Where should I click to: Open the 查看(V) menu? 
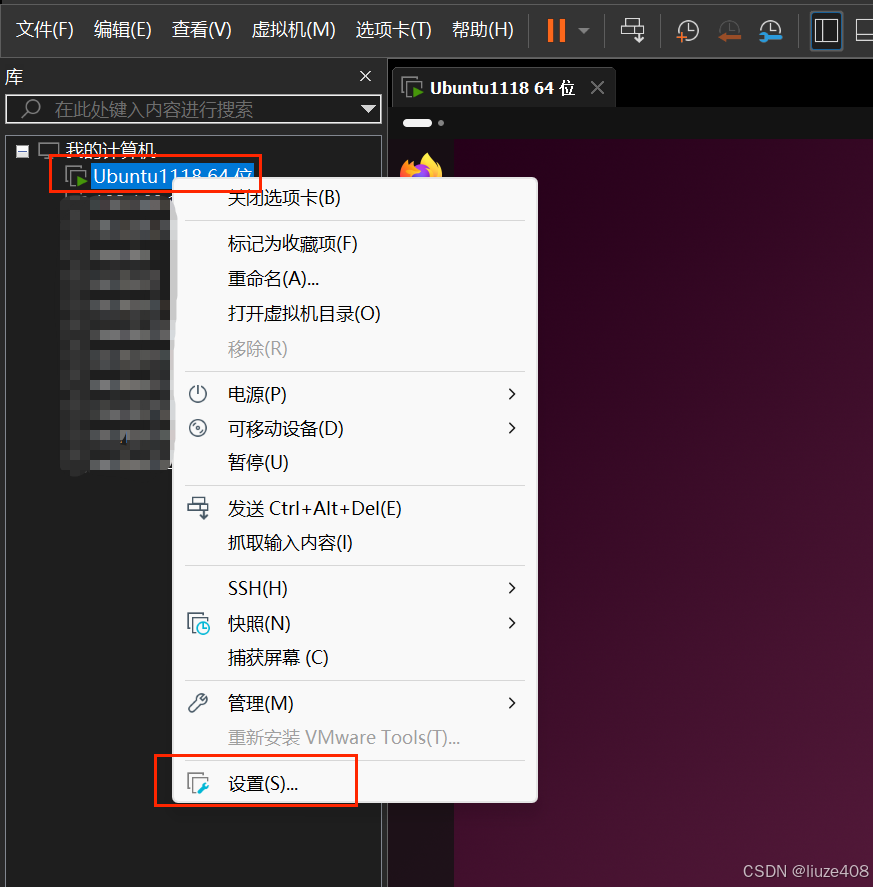coord(201,29)
